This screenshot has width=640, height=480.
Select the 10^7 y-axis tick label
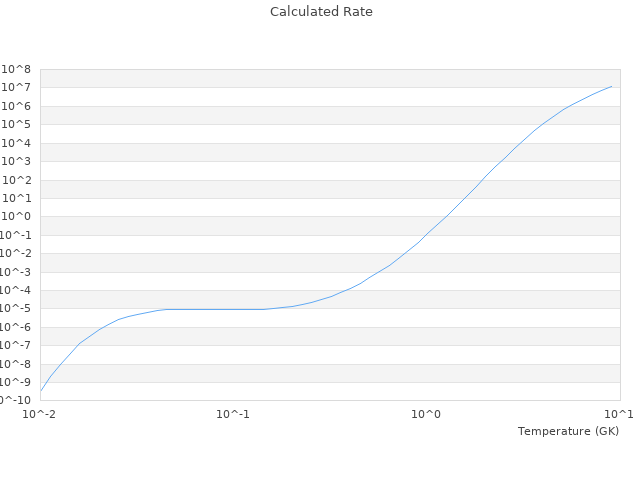[18, 88]
